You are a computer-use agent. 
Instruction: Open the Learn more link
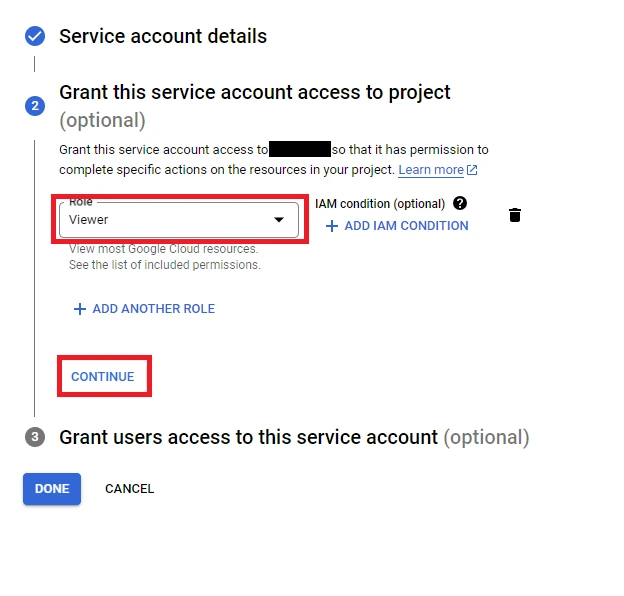(431, 170)
